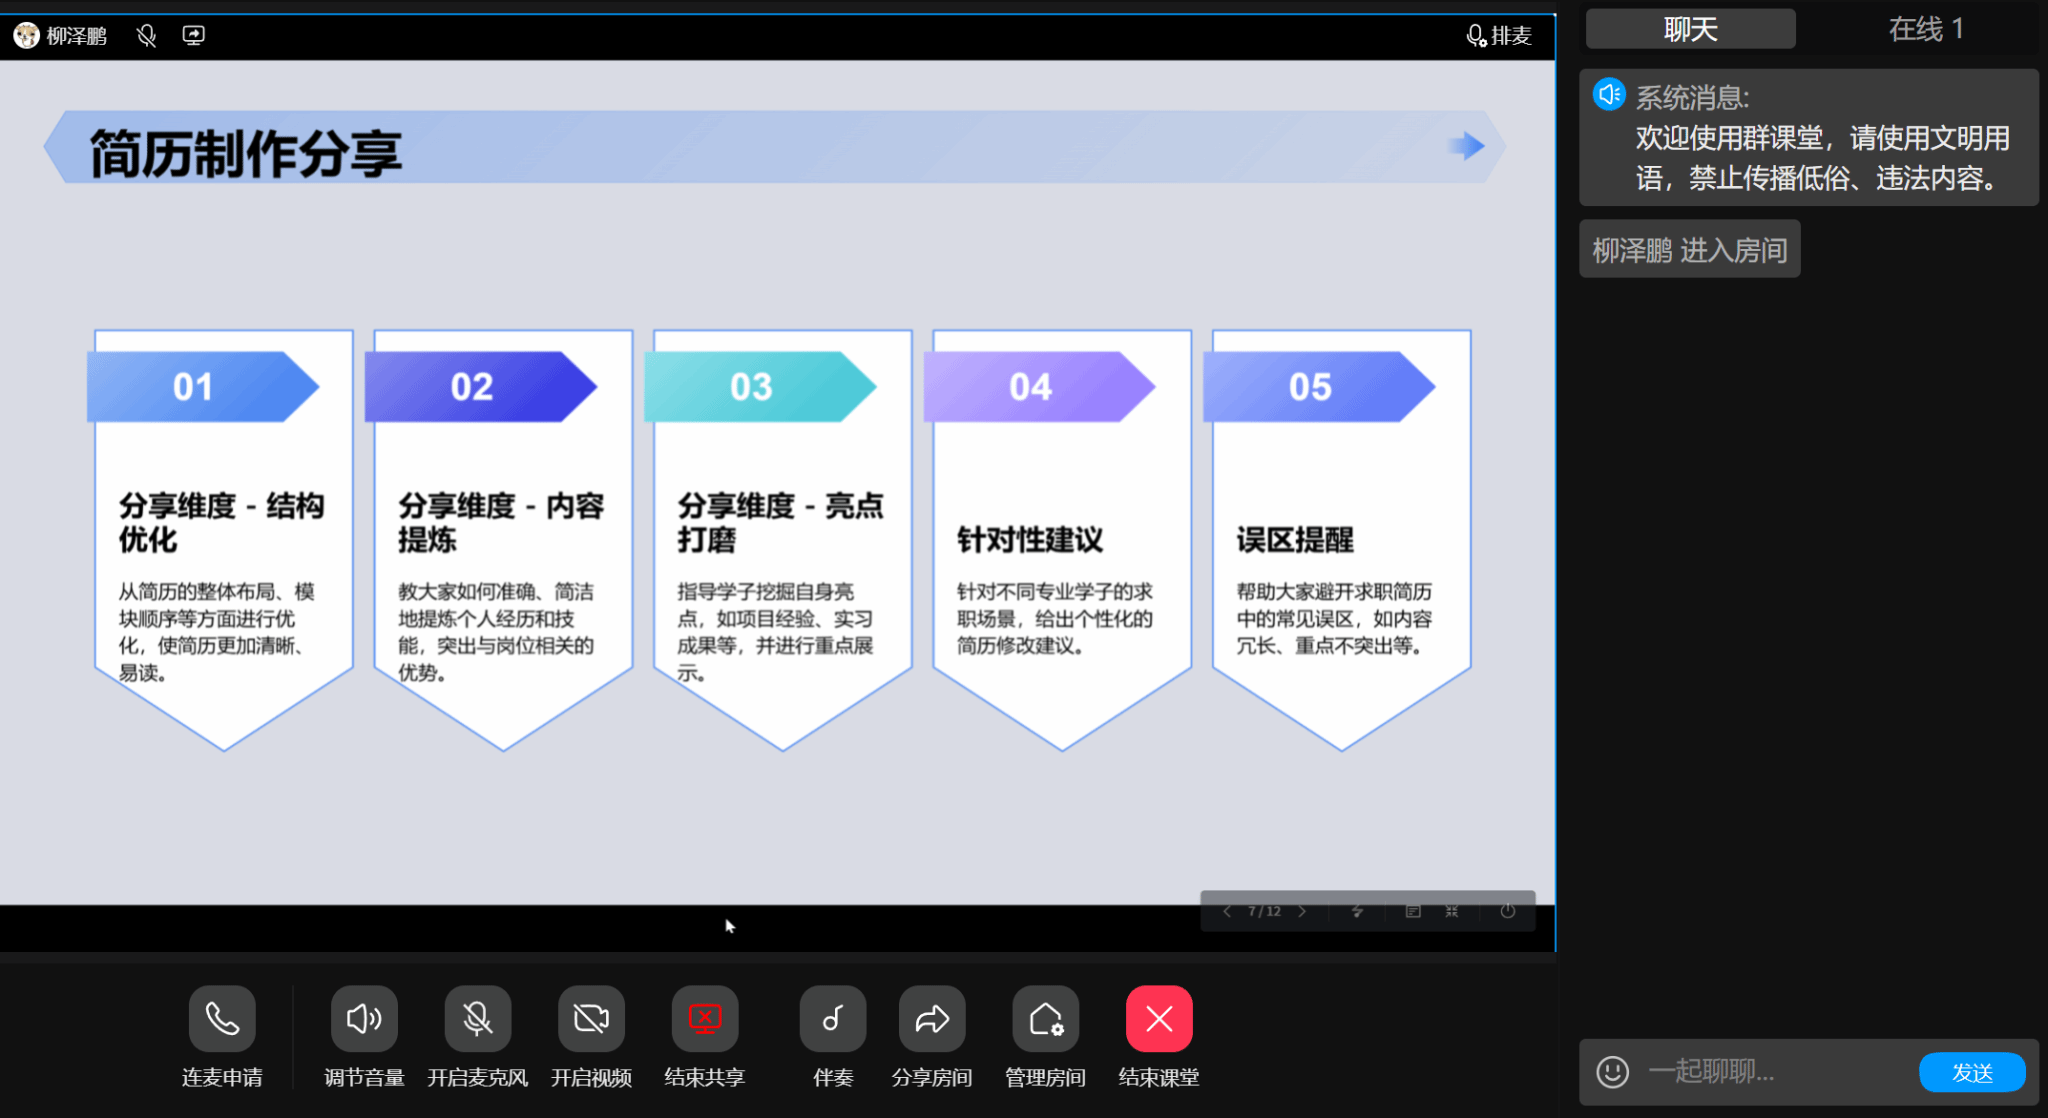Open the 调节音量 volume control
This screenshot has height=1118, width=2048.
click(x=364, y=1019)
